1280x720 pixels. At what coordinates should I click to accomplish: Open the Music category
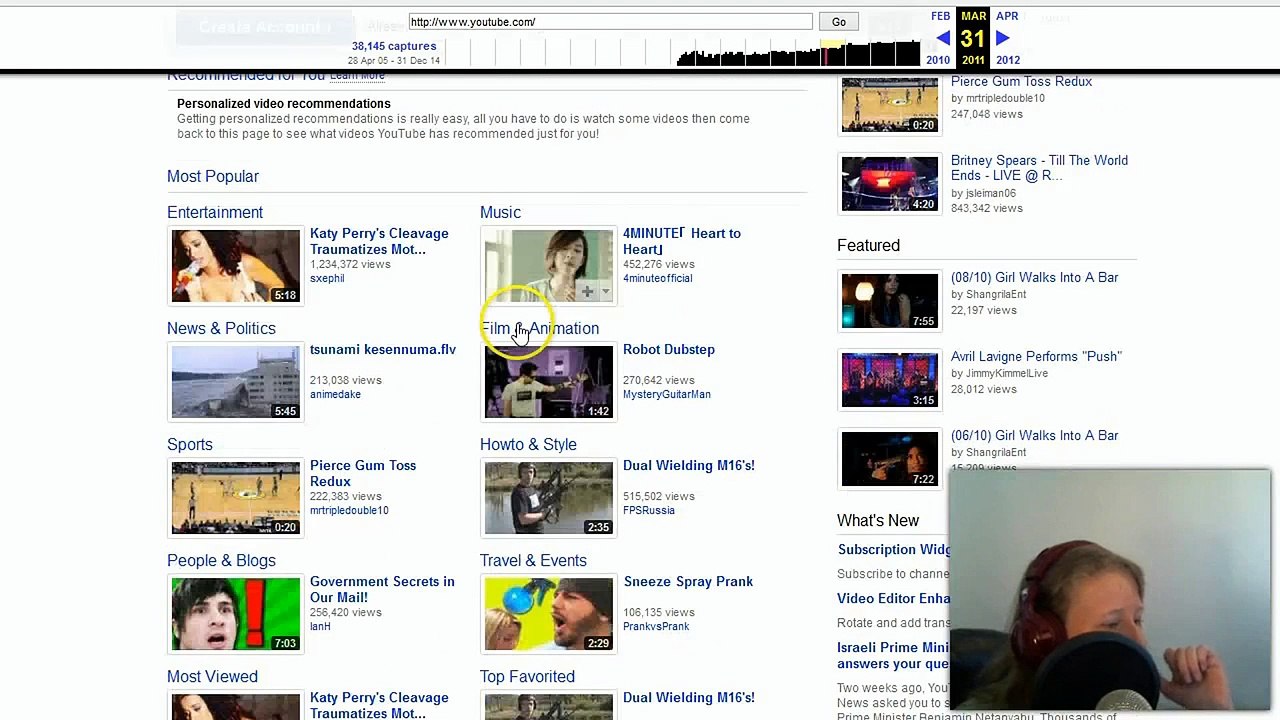(500, 212)
